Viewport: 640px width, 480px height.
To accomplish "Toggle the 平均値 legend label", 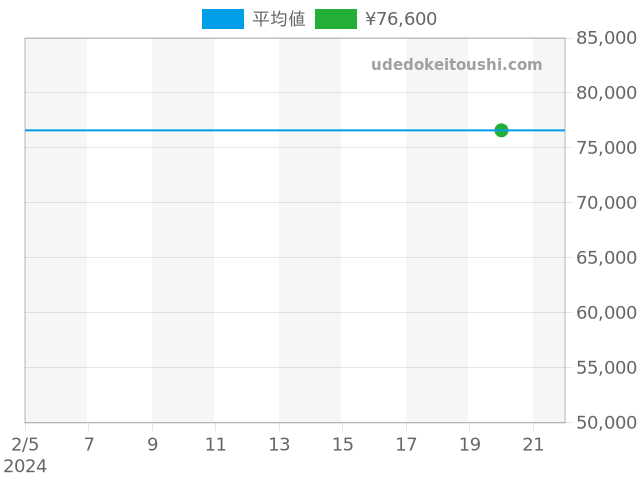I will tap(279, 19).
